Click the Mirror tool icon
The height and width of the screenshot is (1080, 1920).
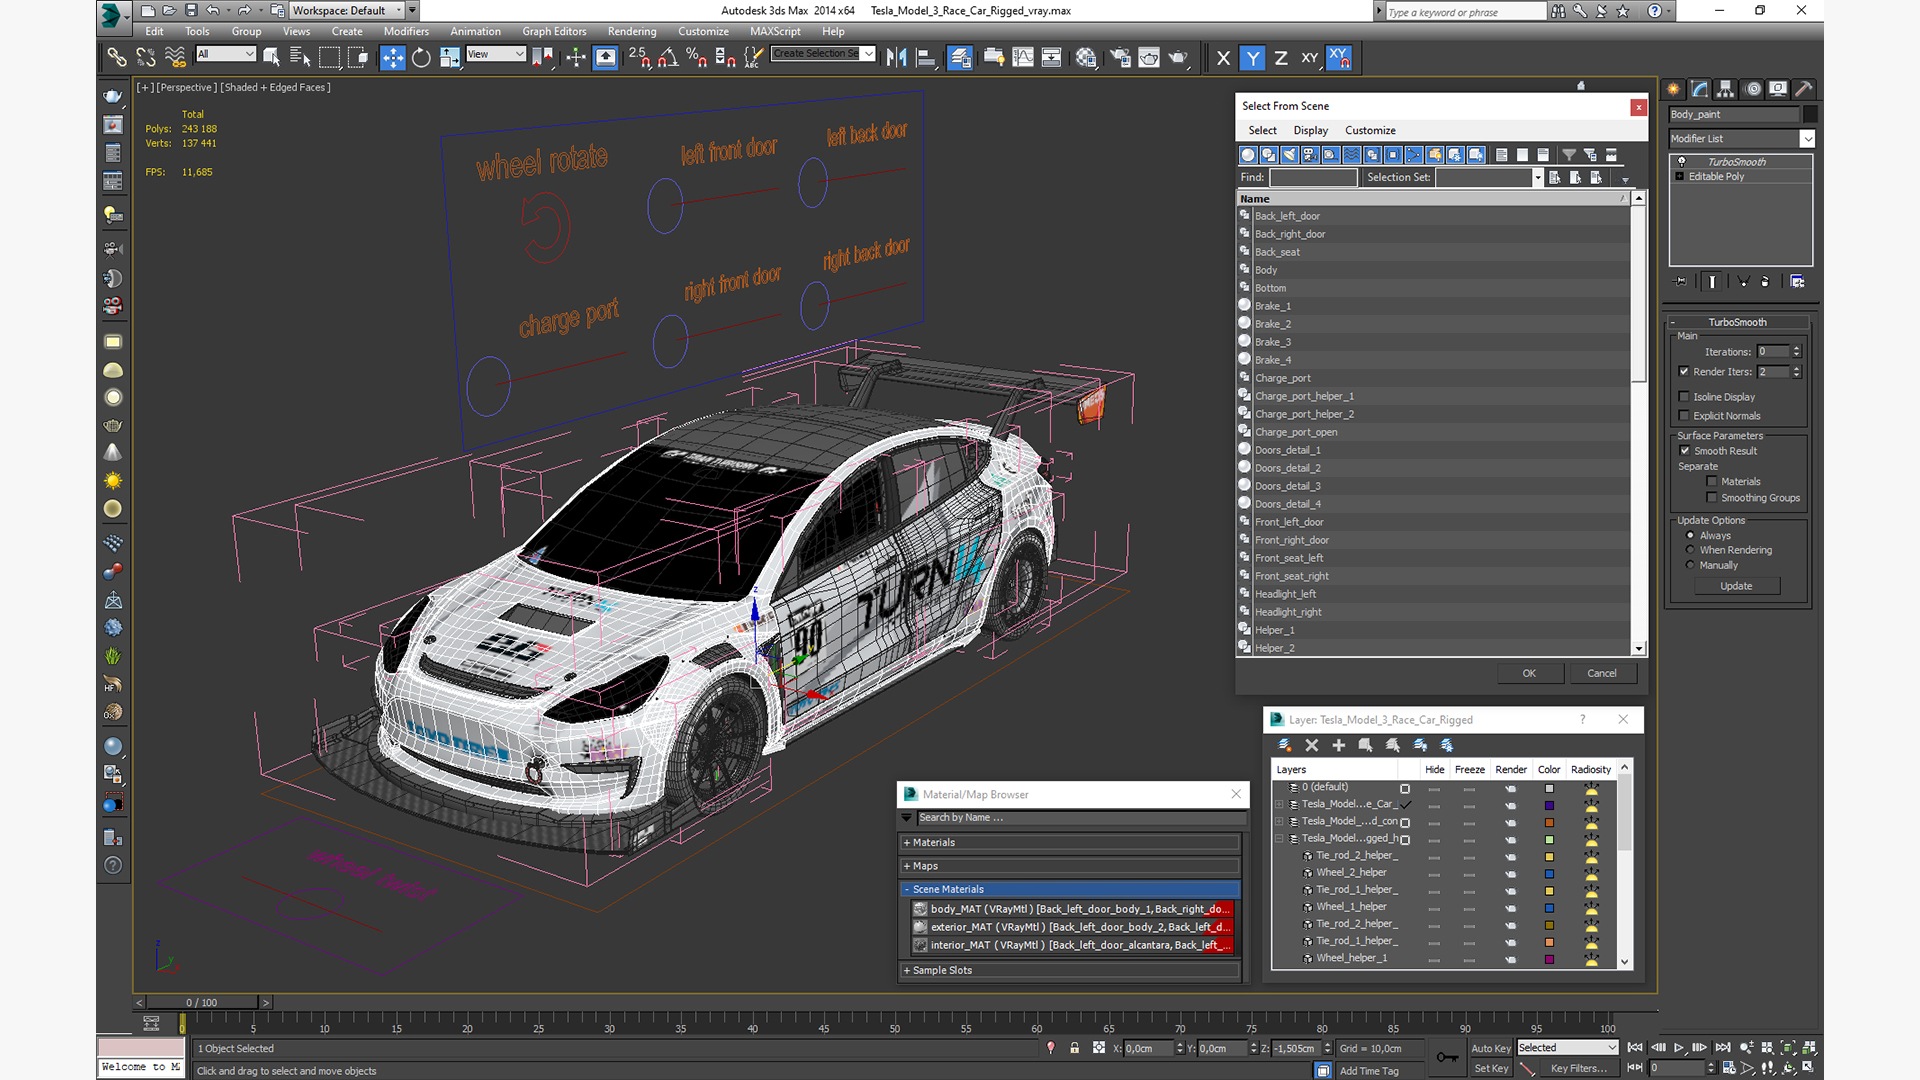click(896, 58)
